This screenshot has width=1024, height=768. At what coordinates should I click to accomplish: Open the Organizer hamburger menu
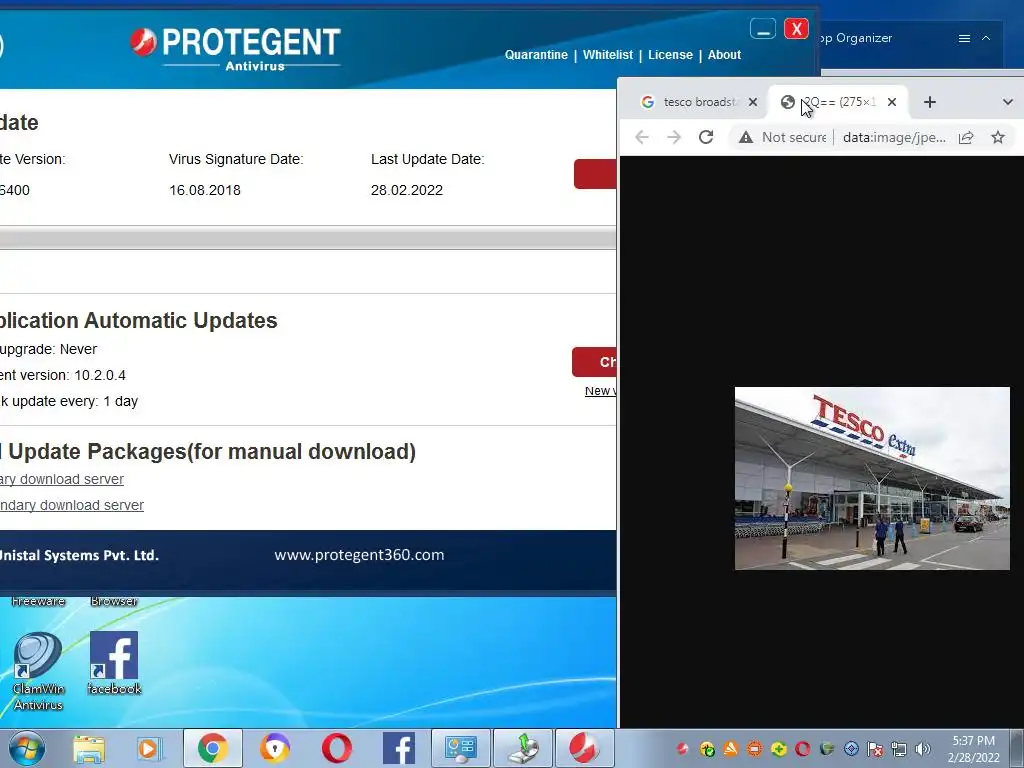pos(964,38)
